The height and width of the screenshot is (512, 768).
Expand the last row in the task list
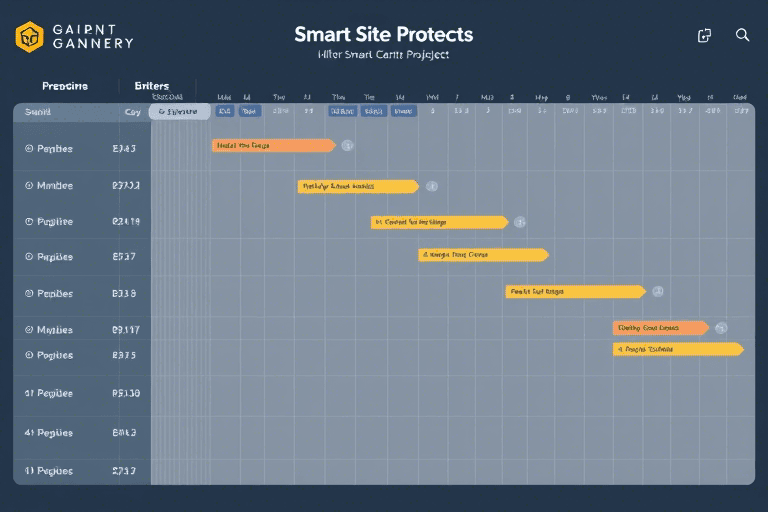pos(29,469)
